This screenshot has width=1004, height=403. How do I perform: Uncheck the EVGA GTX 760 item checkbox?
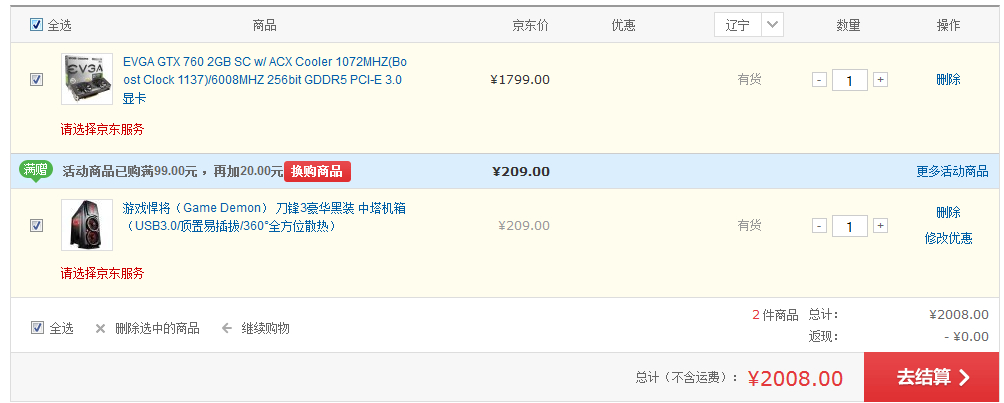pos(37,79)
